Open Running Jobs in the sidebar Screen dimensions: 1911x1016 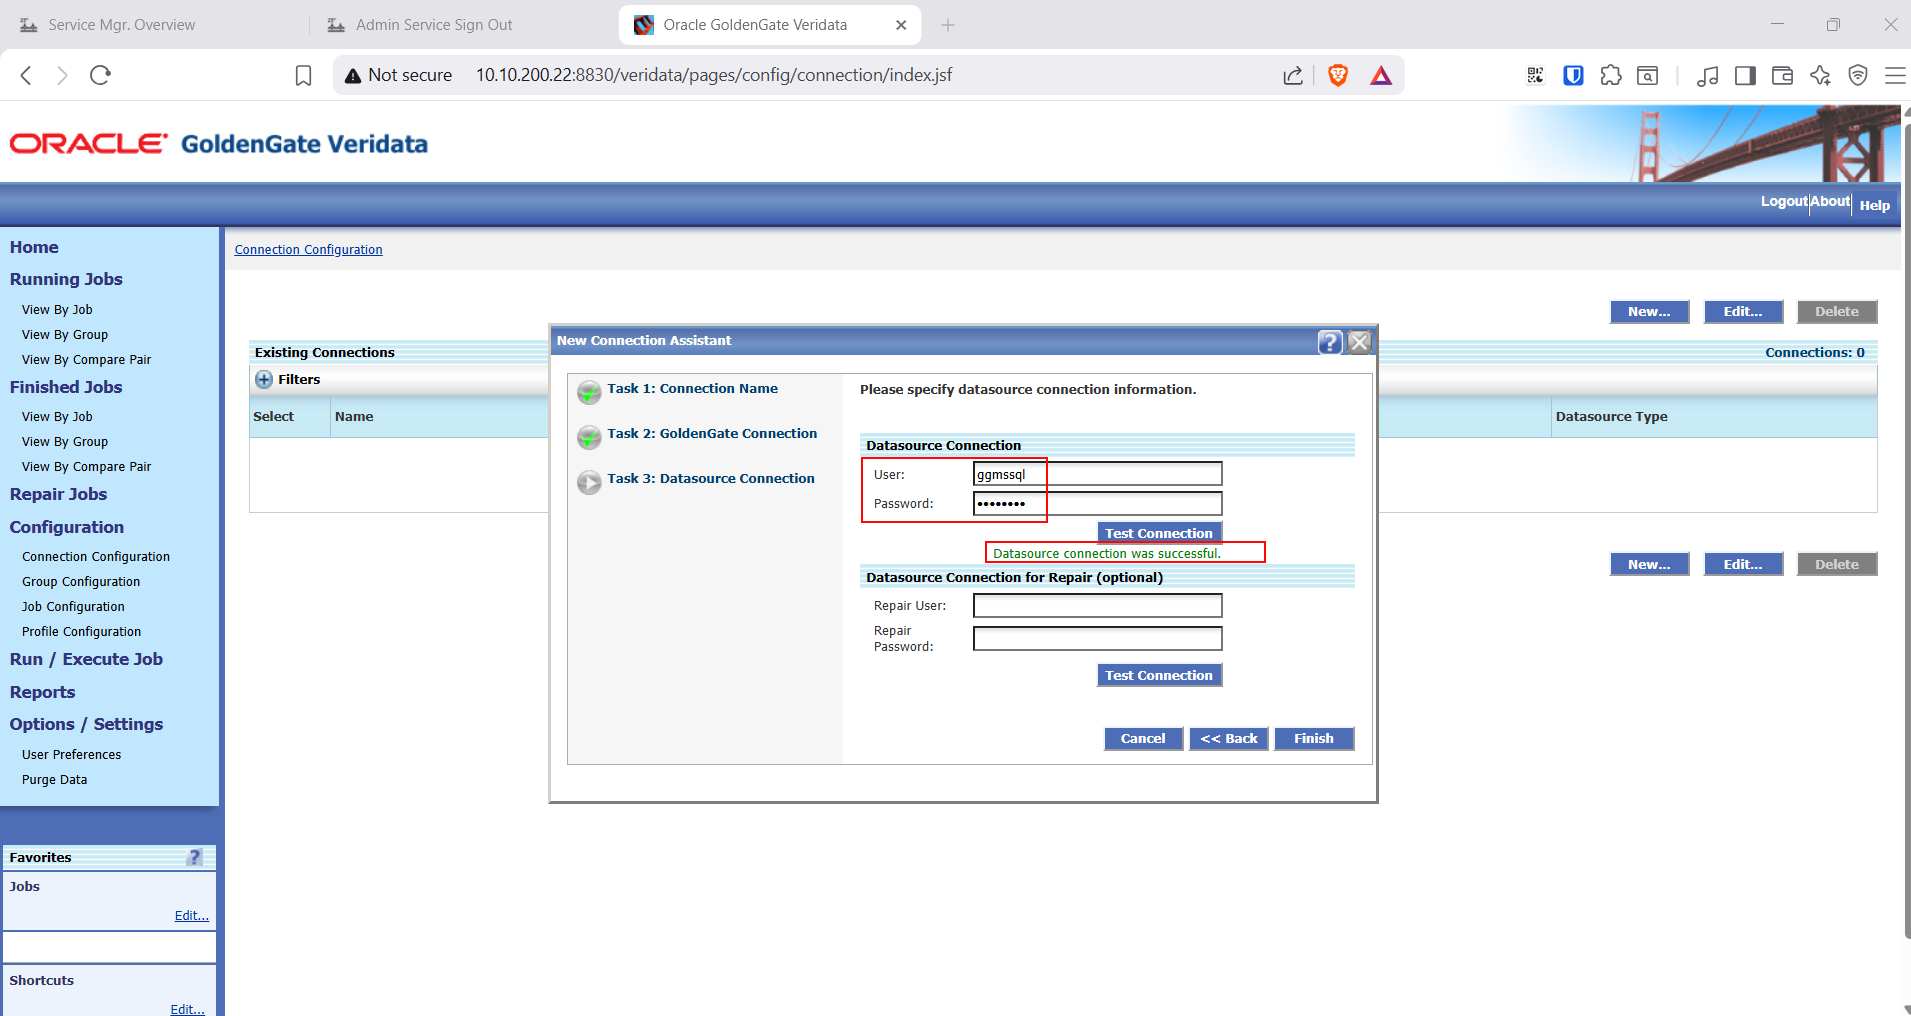66,279
